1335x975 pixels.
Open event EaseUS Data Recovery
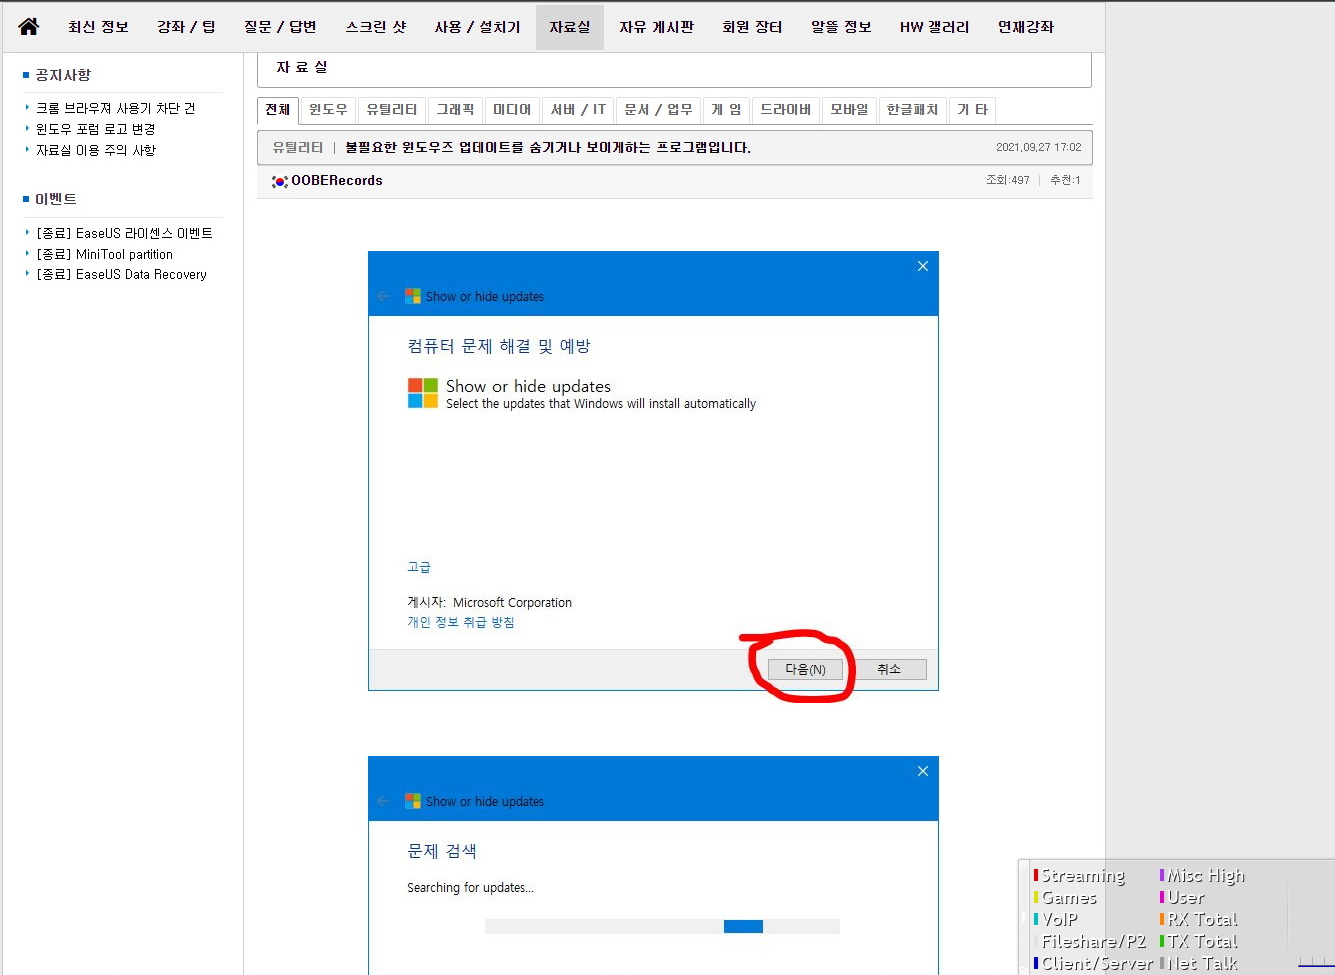(121, 274)
